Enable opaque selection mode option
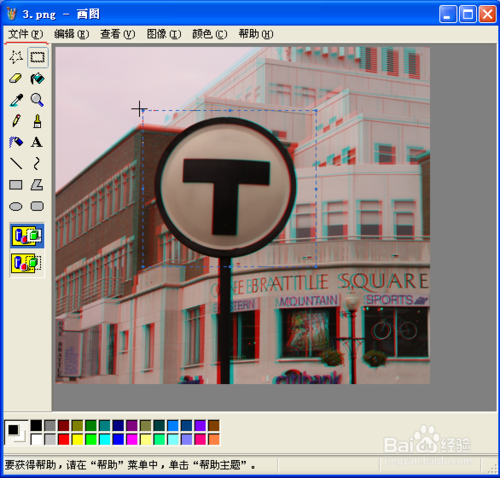Viewport: 500px width, 478px height. pos(27,236)
